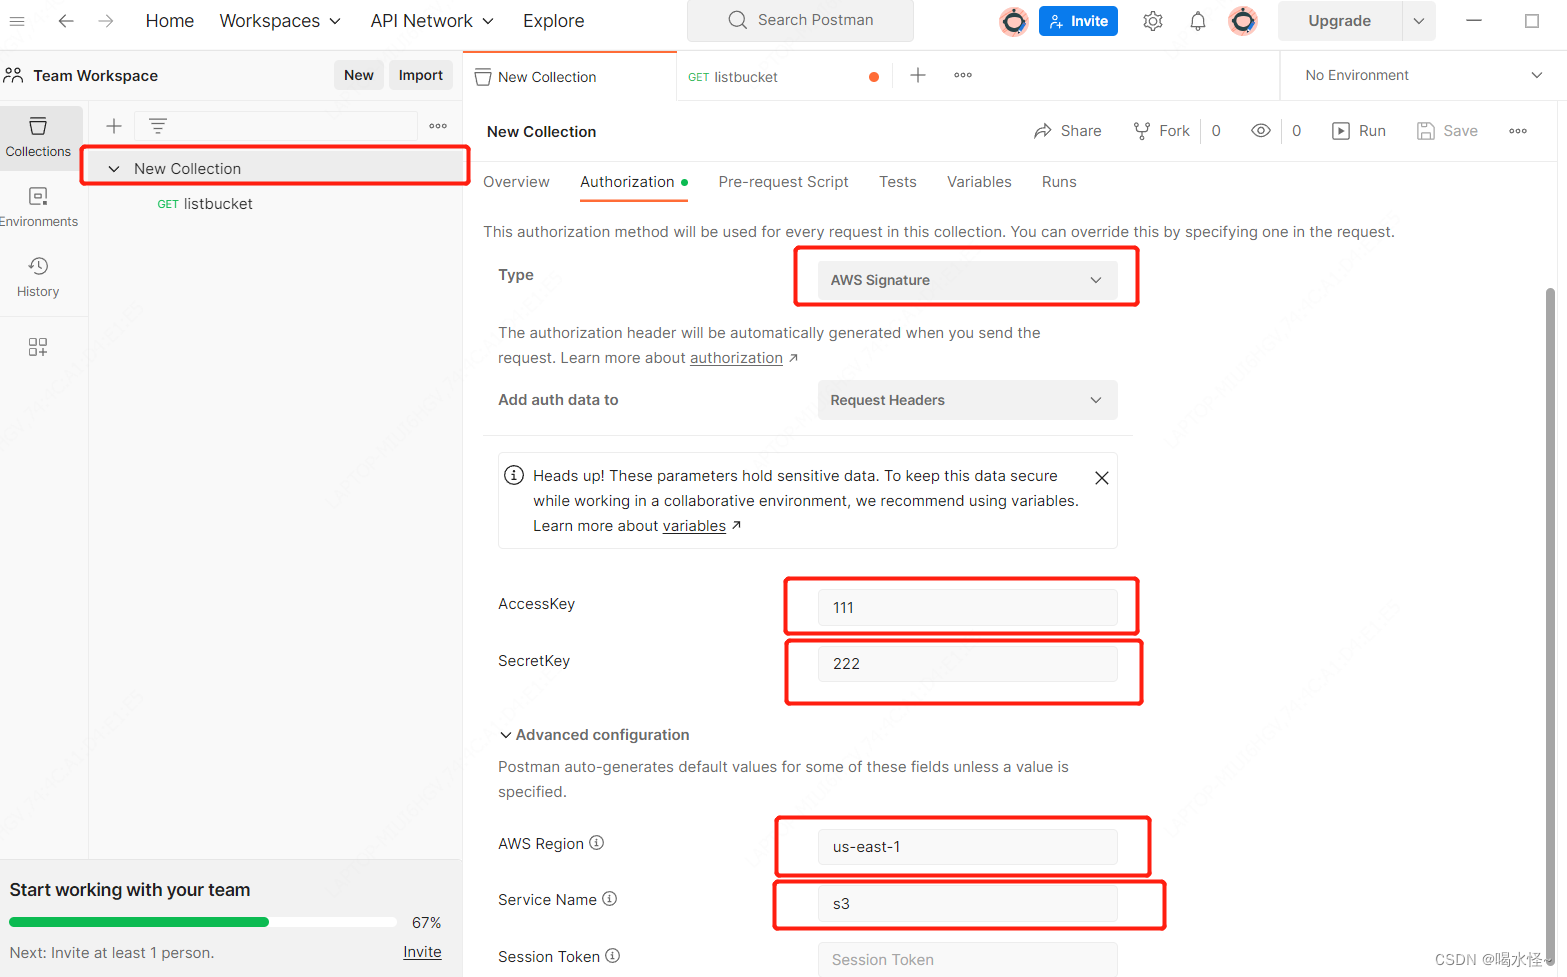Switch to the Overview tab
This screenshot has width=1567, height=977.
[516, 182]
